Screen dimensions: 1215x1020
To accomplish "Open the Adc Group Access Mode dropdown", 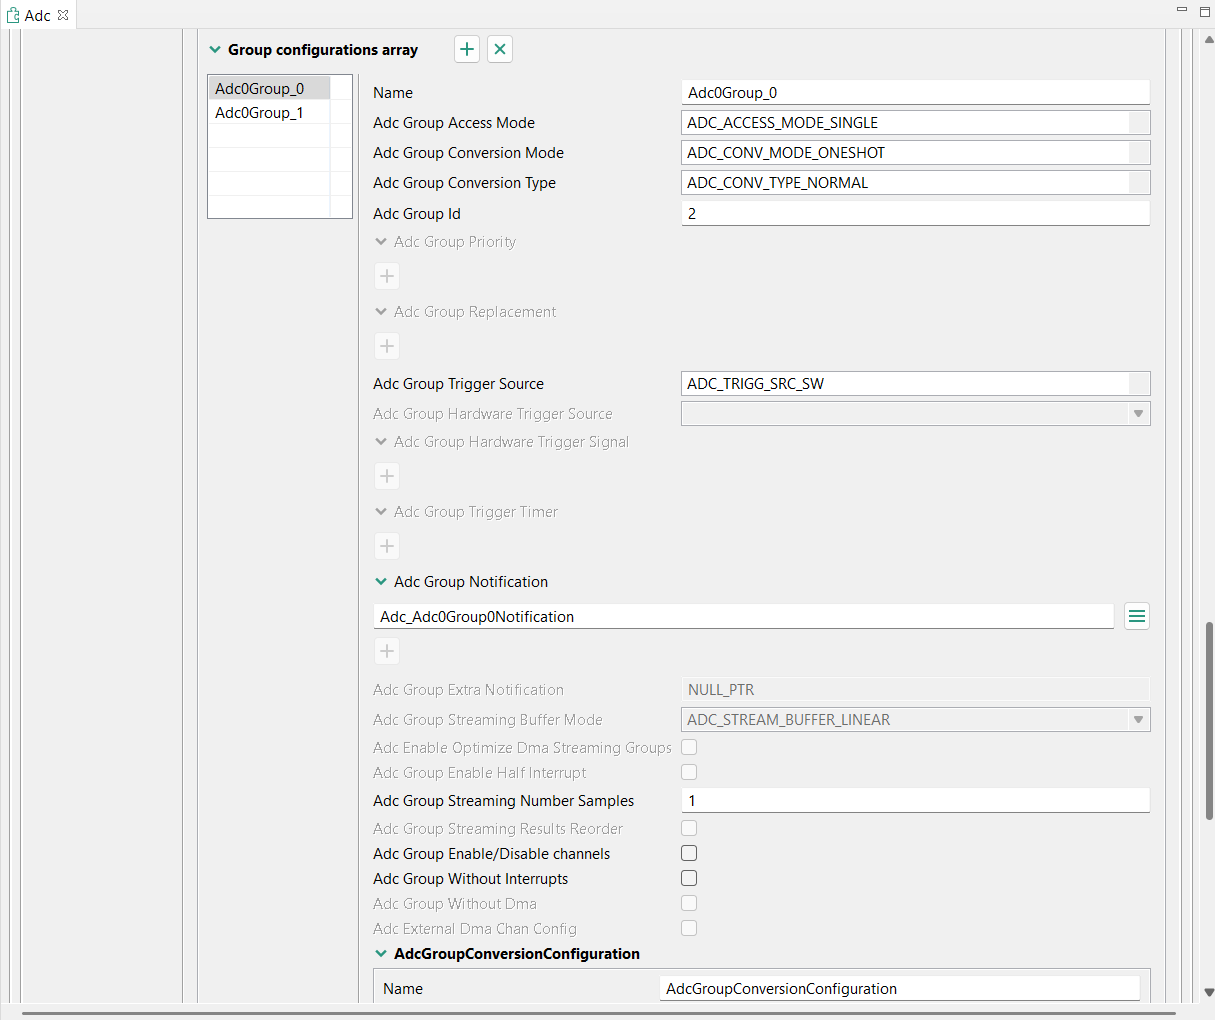I will click(x=1138, y=122).
